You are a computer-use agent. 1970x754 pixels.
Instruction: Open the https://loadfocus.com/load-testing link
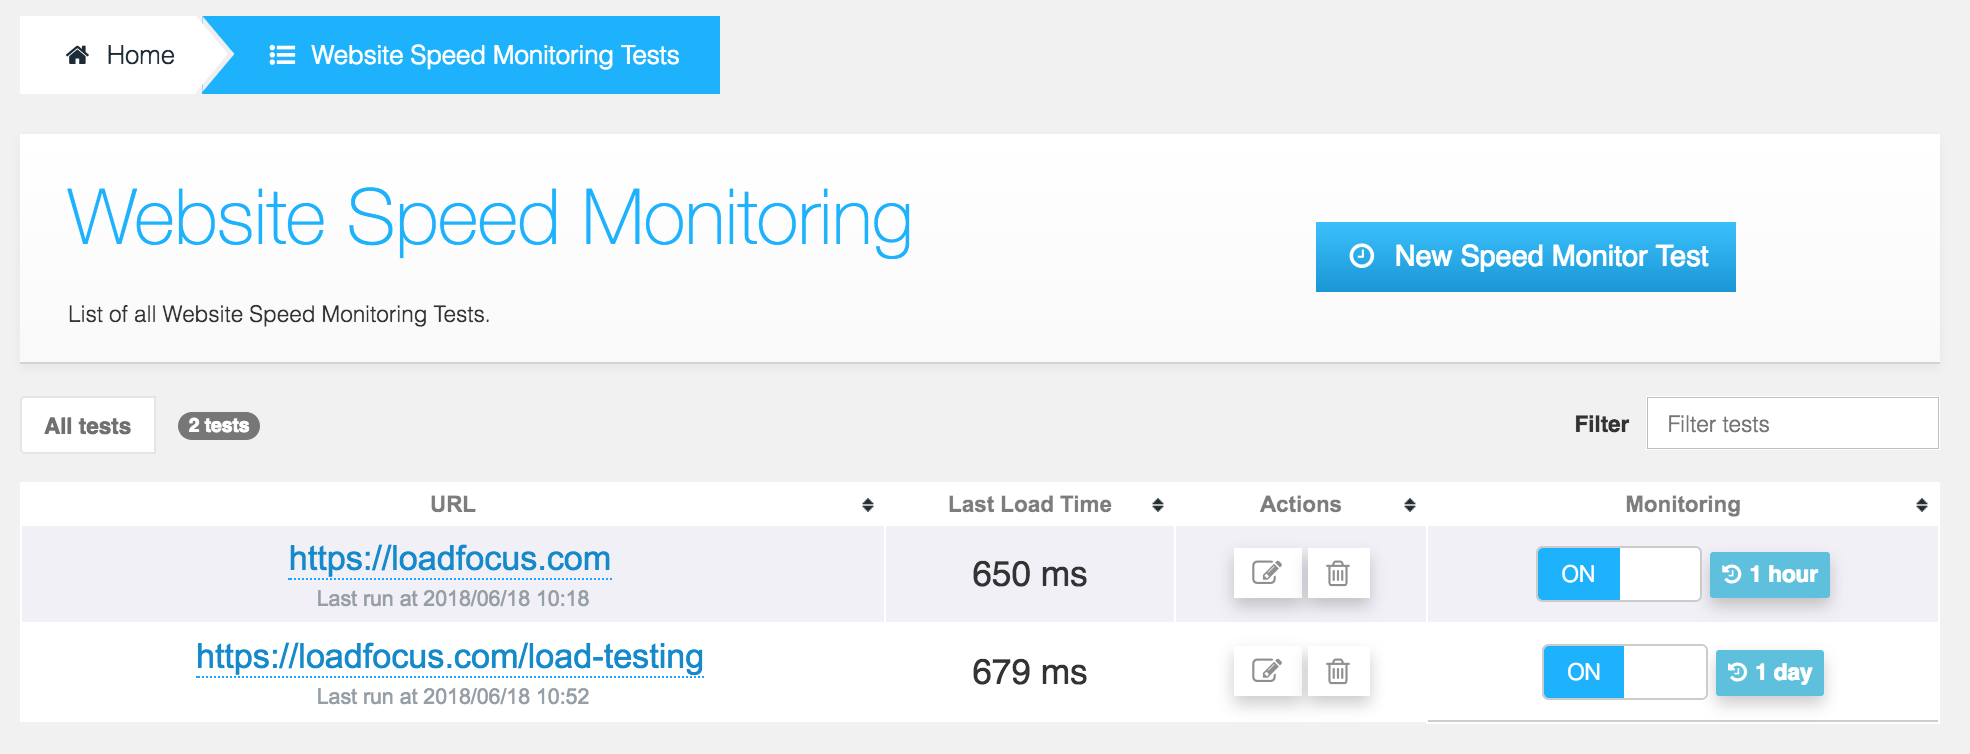click(450, 656)
